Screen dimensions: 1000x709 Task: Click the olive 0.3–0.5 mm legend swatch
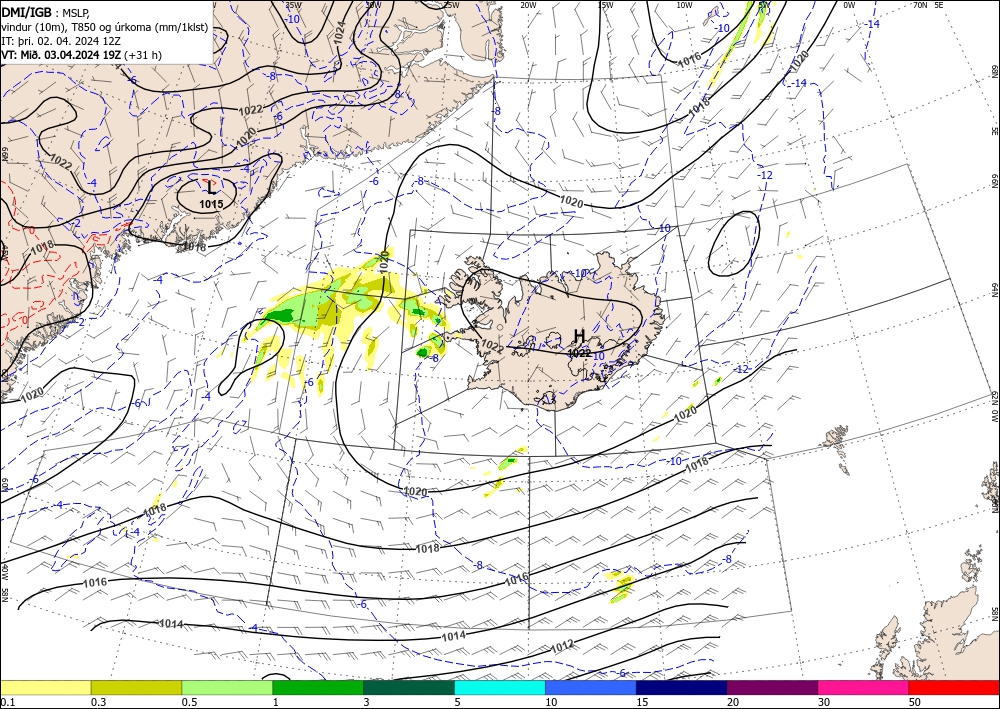(136, 687)
